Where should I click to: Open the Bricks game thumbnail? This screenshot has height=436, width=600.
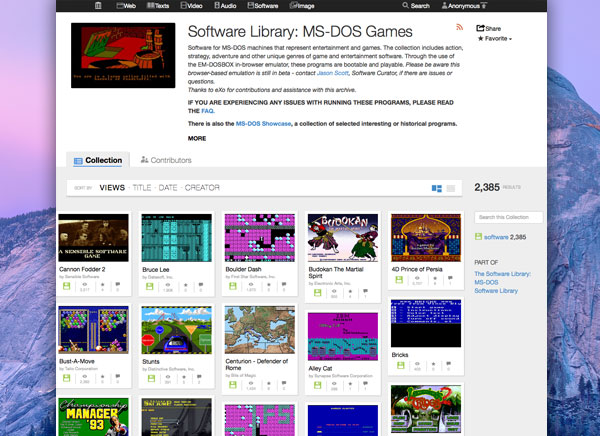pyautogui.click(x=426, y=323)
